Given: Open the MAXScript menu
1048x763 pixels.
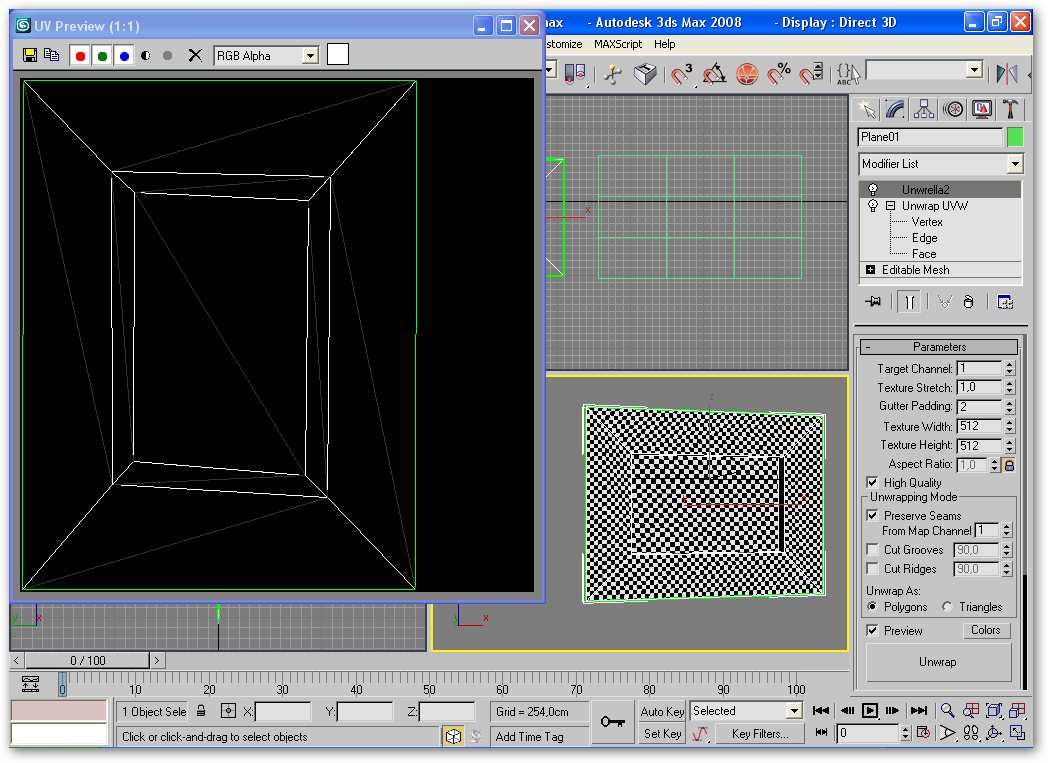Looking at the screenshot, I should pyautogui.click(x=620, y=44).
